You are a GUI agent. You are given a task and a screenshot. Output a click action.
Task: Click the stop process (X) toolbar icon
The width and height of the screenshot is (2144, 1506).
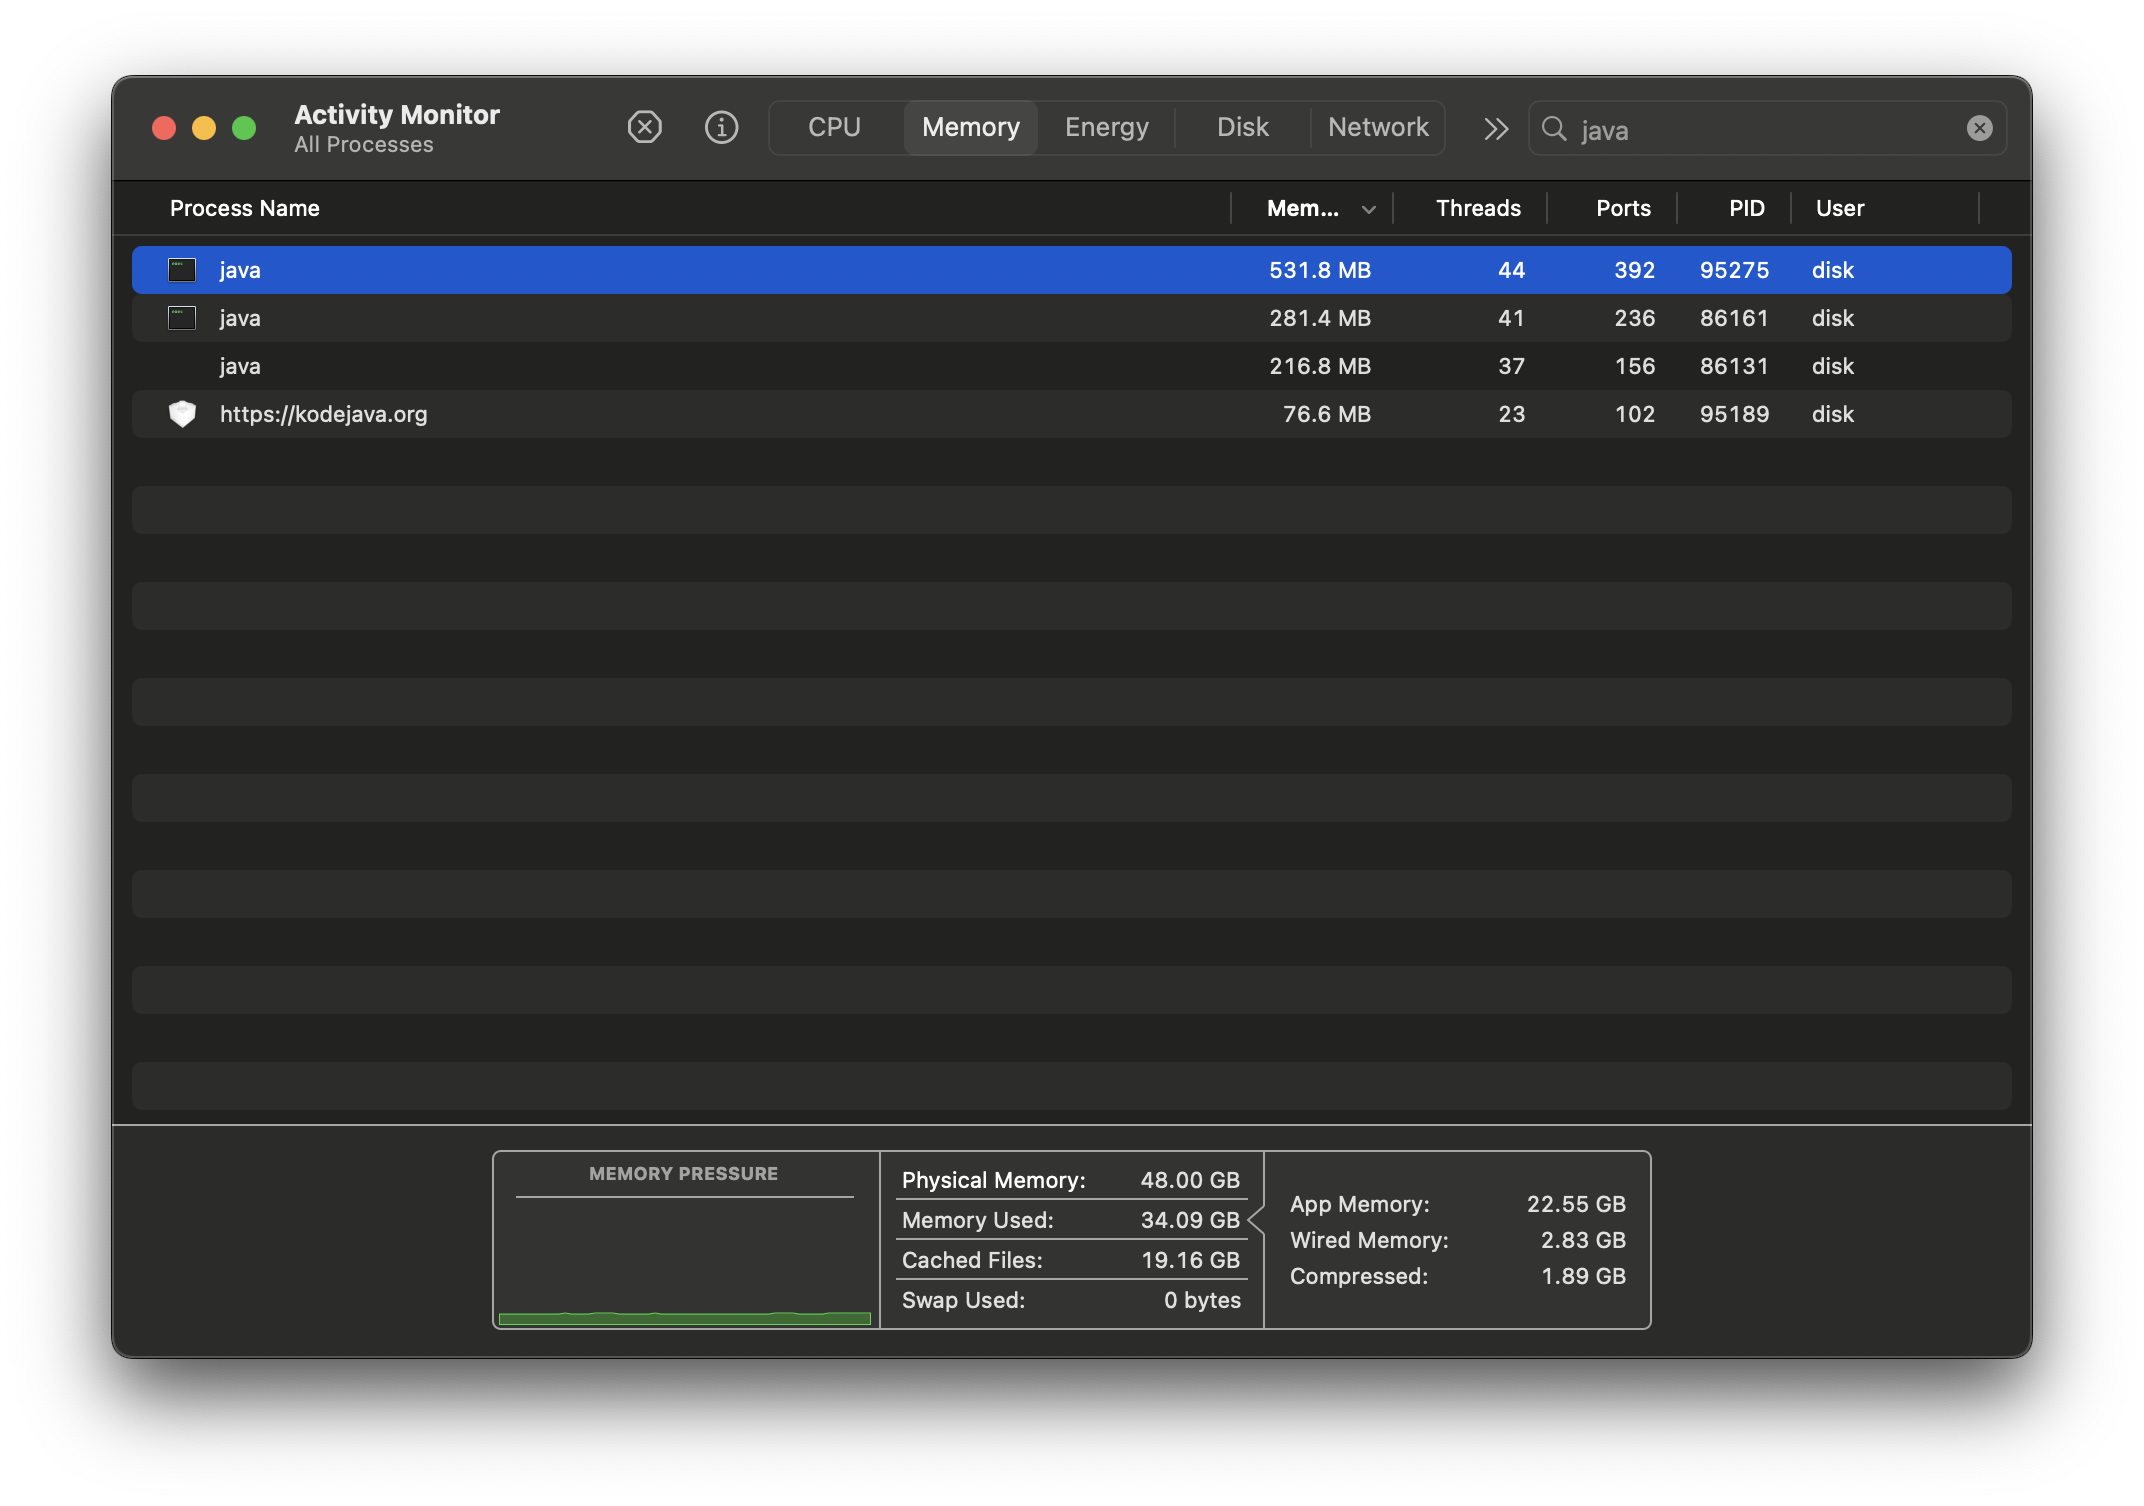[x=644, y=127]
